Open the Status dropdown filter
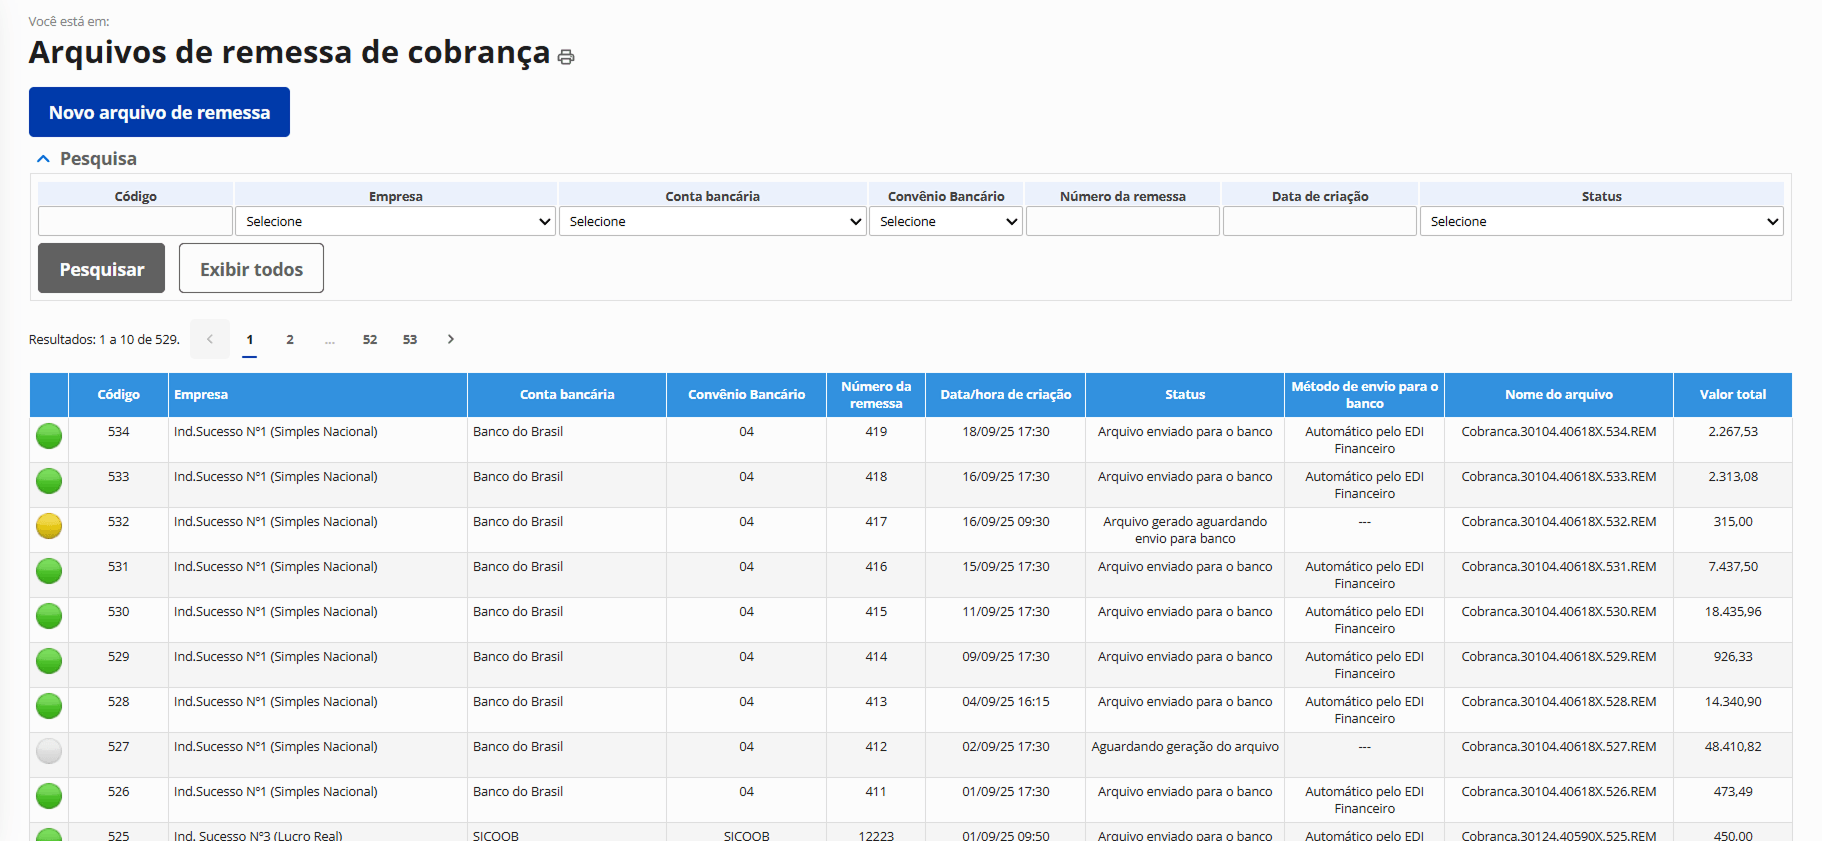 click(x=1601, y=221)
